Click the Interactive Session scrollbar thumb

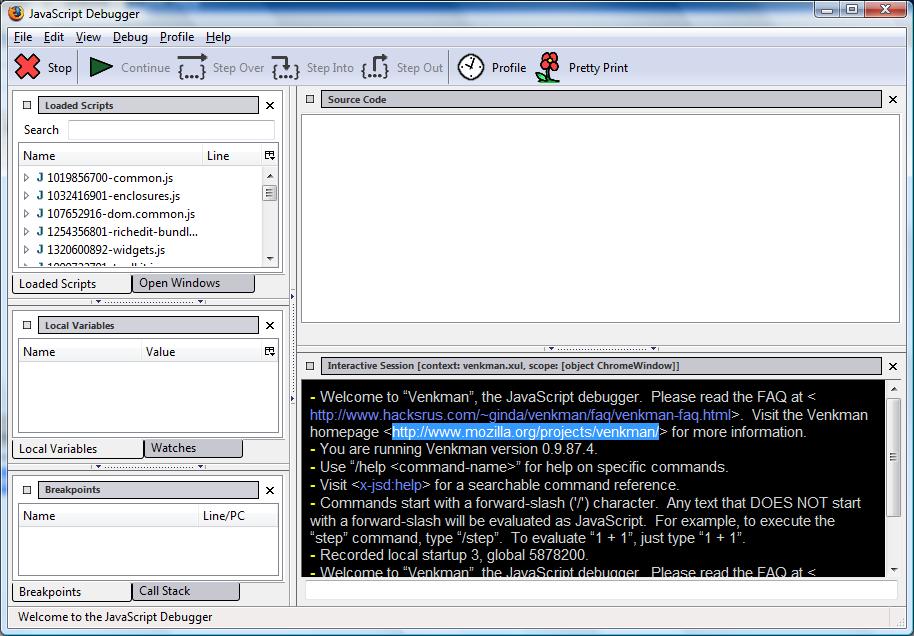coord(893,456)
